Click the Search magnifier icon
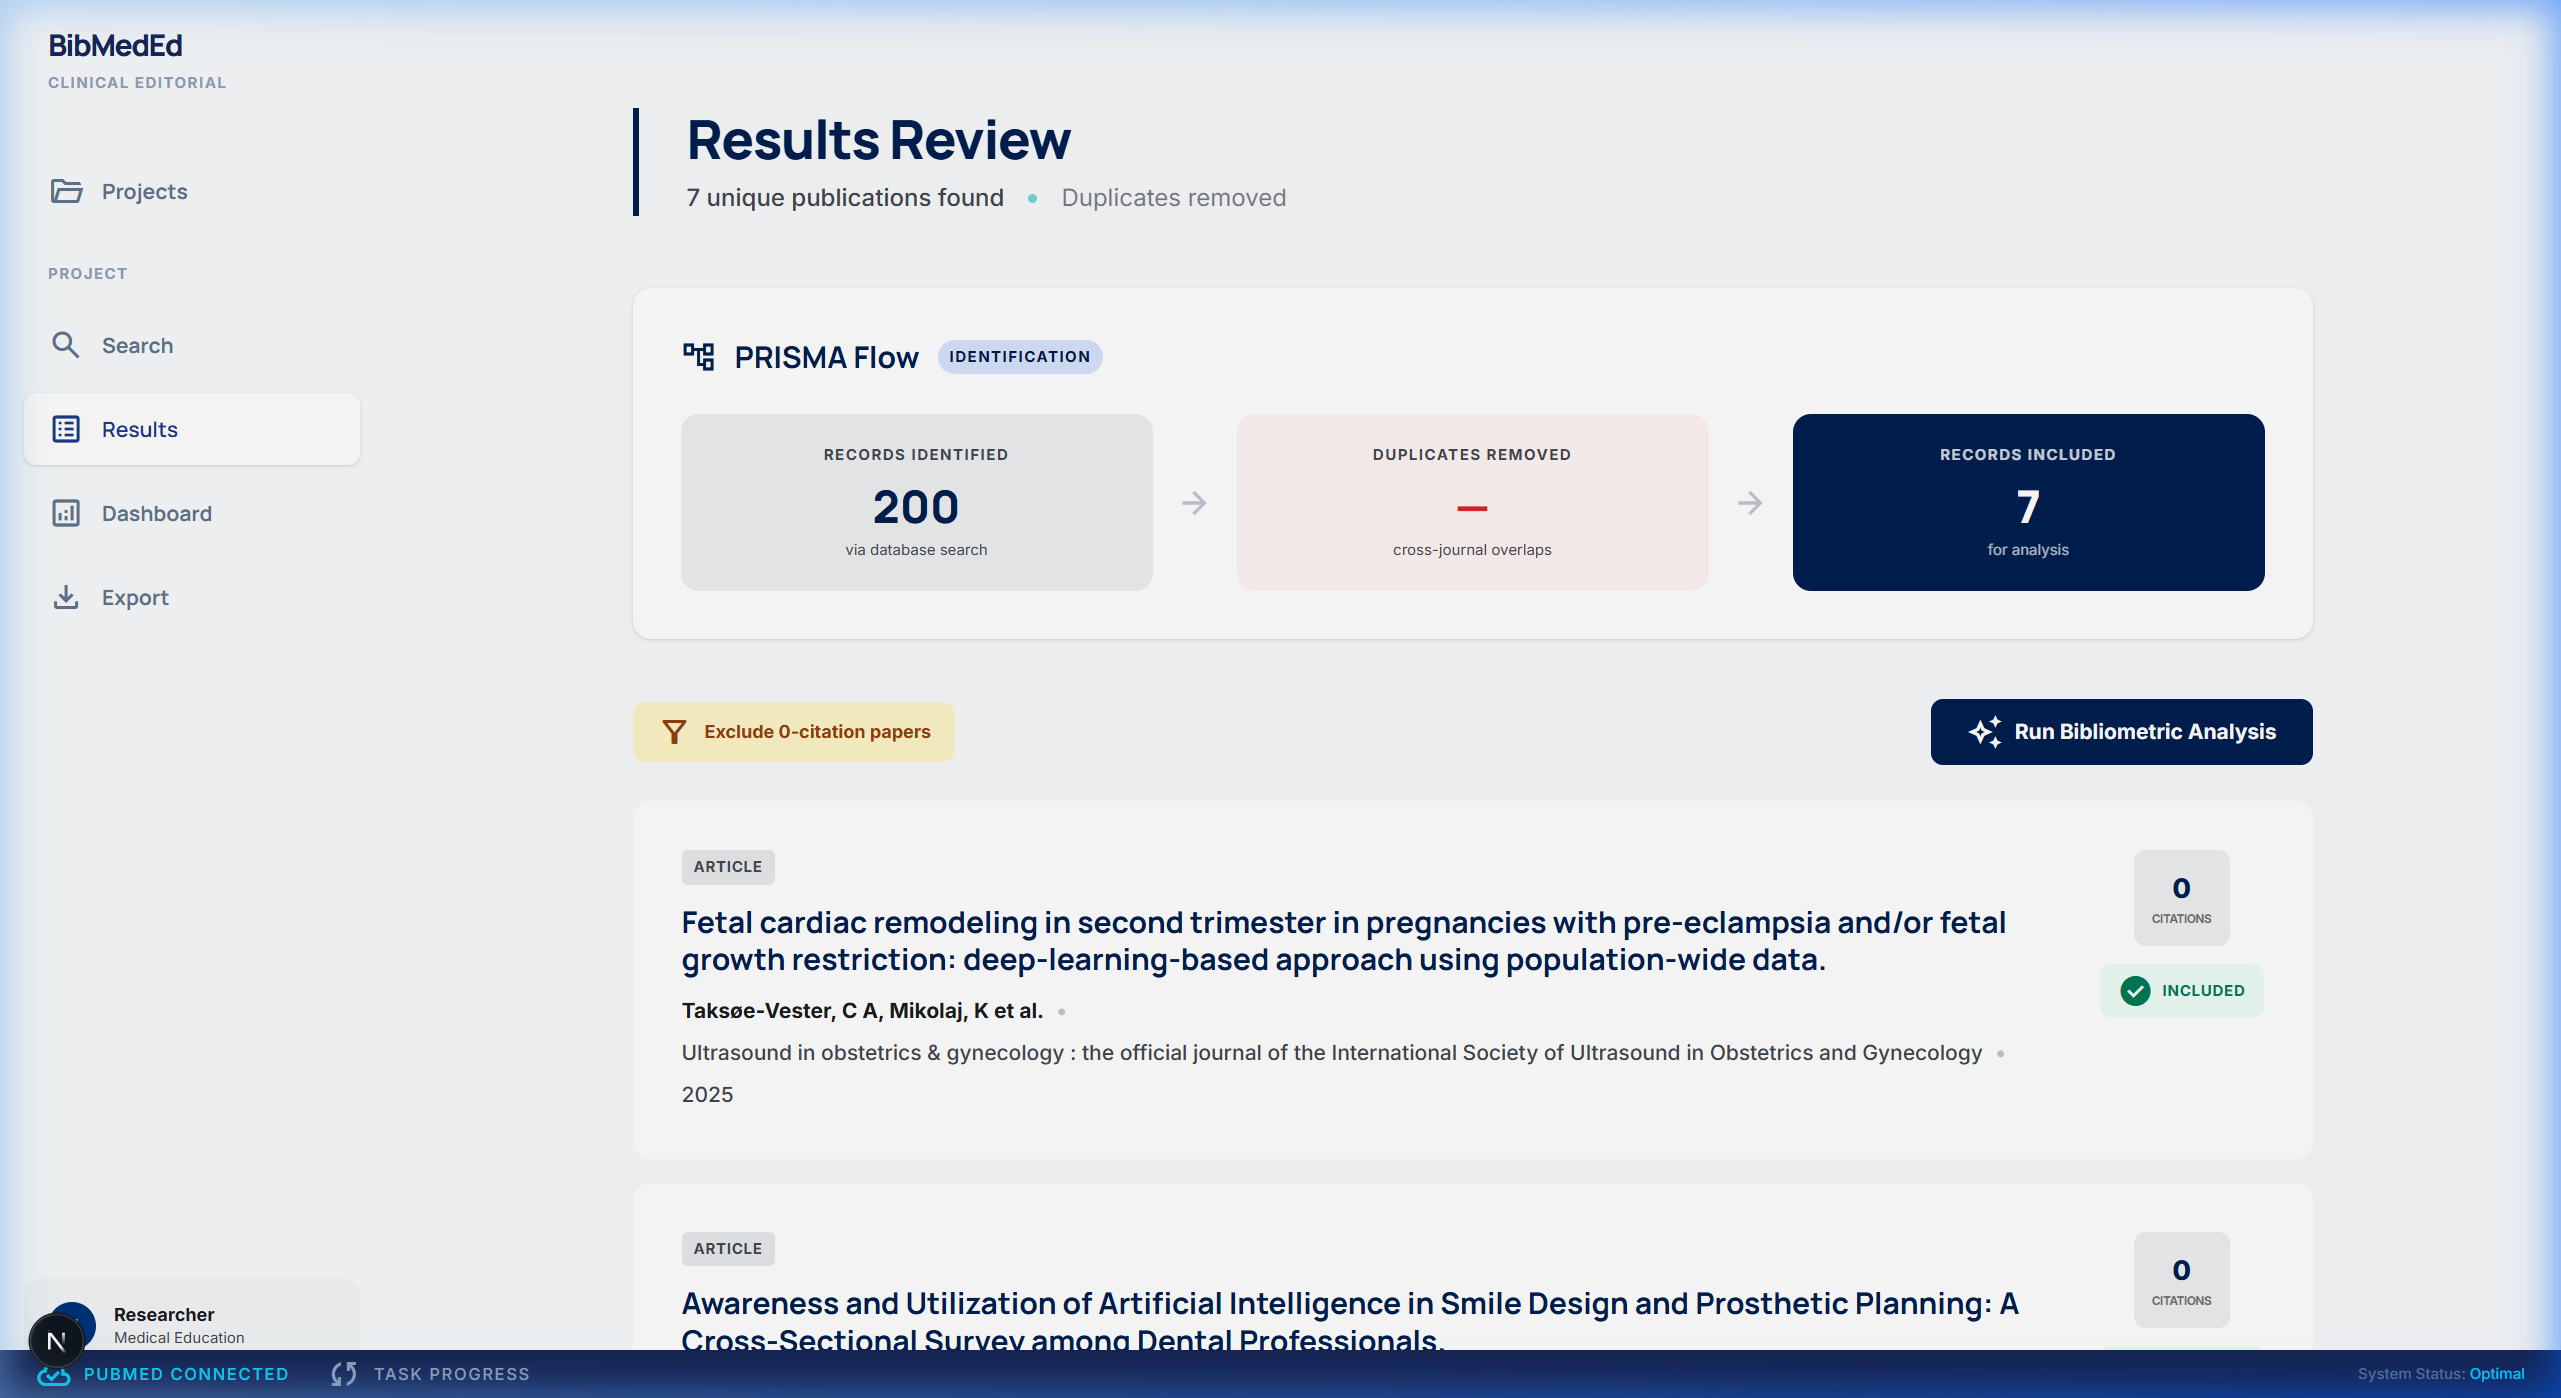2561x1398 pixels. point(66,345)
